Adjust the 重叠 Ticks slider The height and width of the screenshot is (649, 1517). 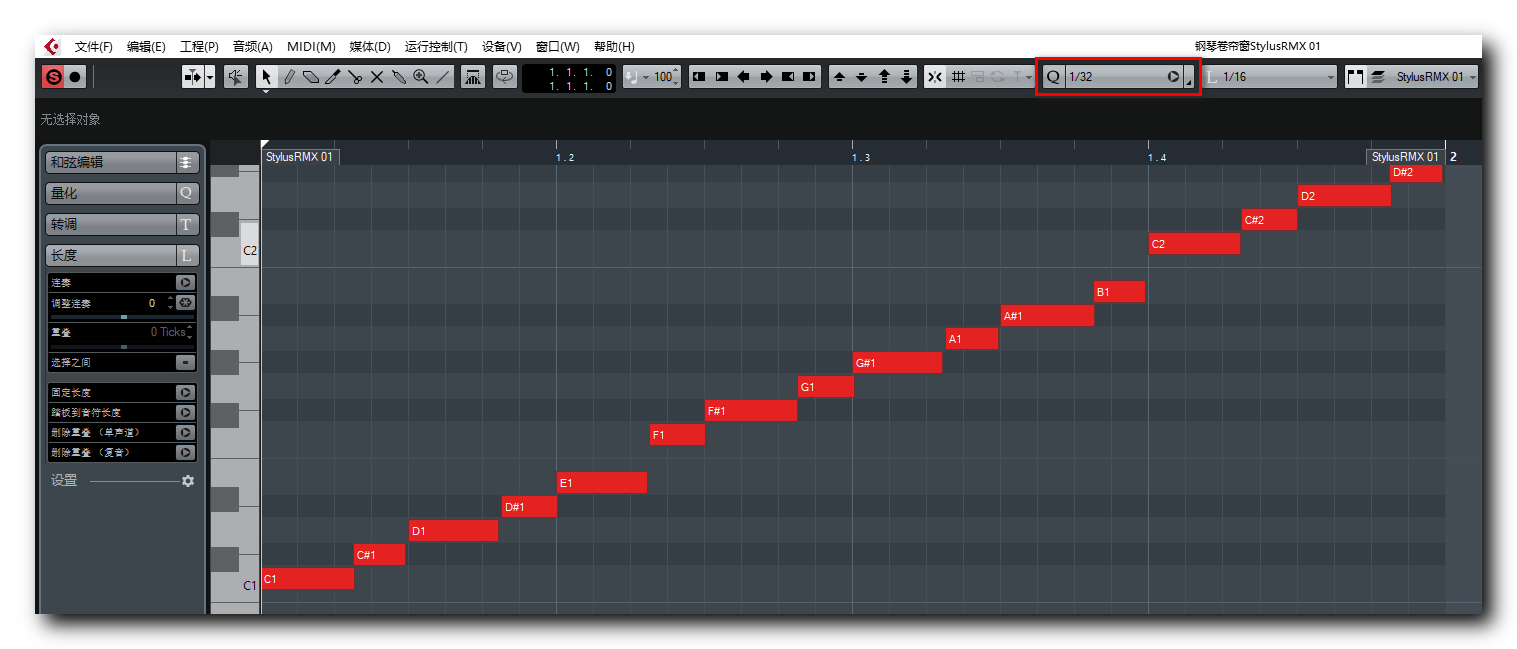click(121, 346)
